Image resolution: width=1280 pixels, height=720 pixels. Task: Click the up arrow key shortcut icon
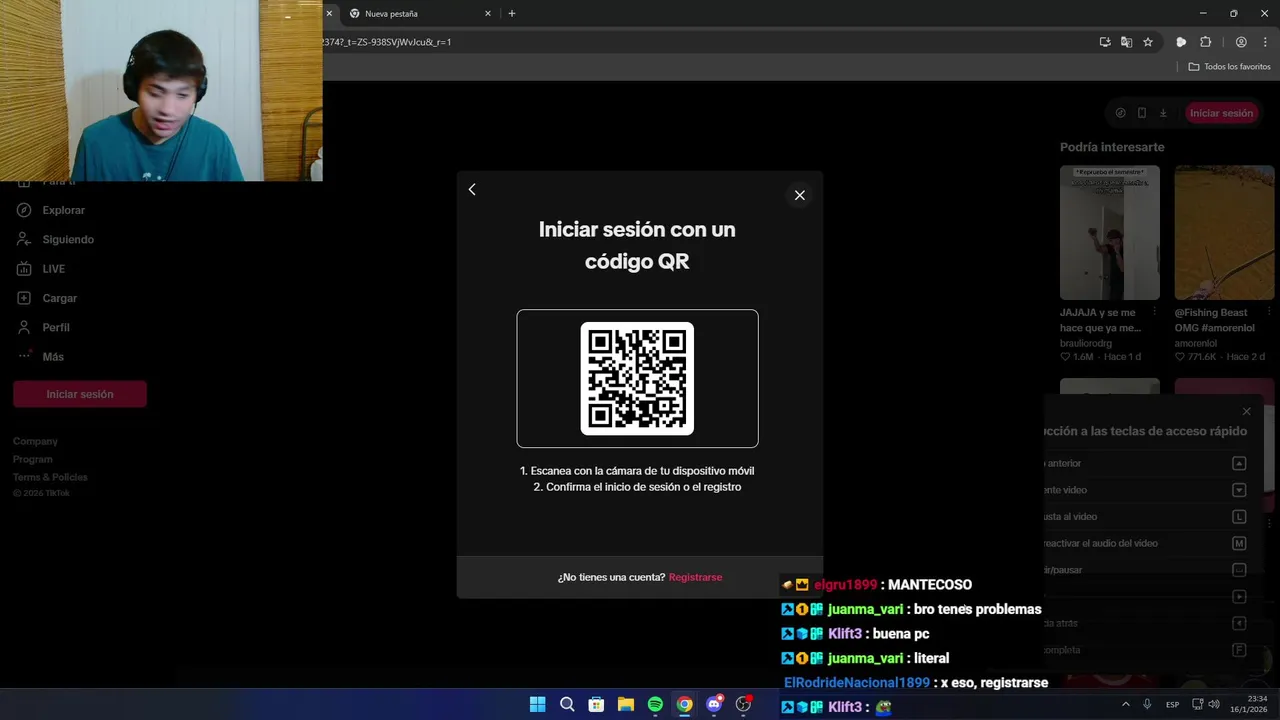point(1239,463)
